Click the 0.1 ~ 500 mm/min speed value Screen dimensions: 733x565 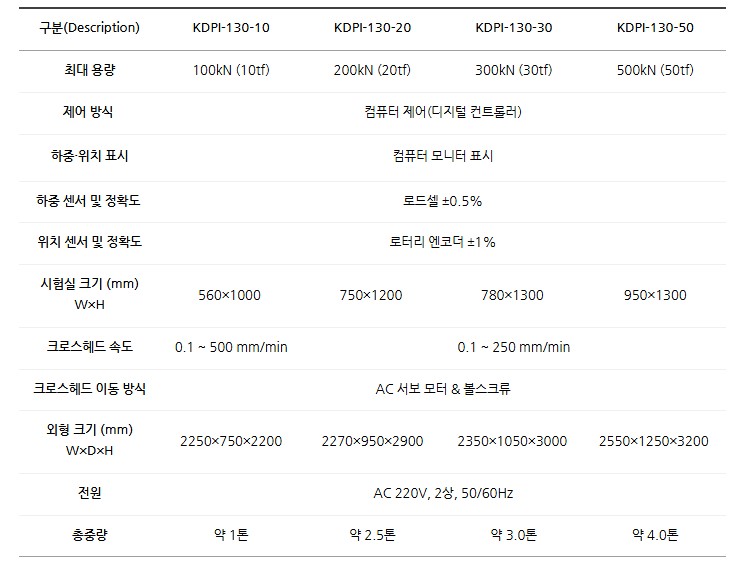coord(231,347)
